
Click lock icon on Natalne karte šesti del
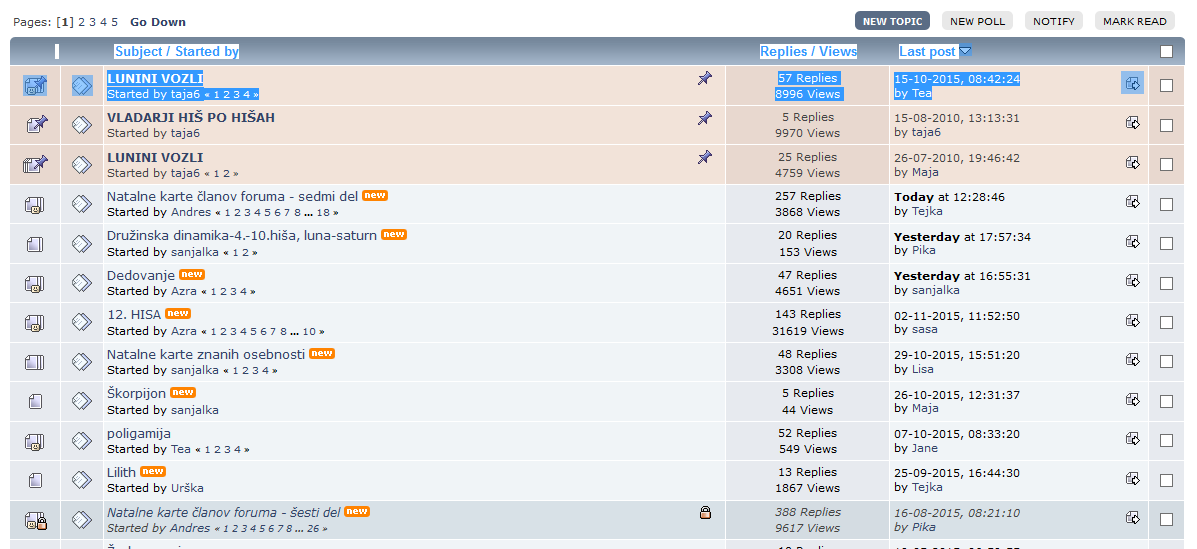pos(705,513)
